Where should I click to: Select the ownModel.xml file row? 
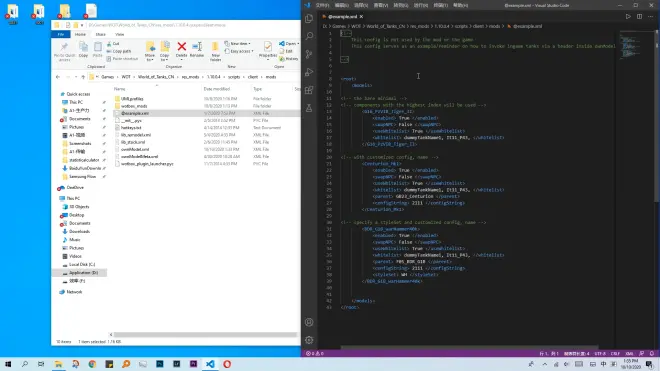(x=206, y=149)
